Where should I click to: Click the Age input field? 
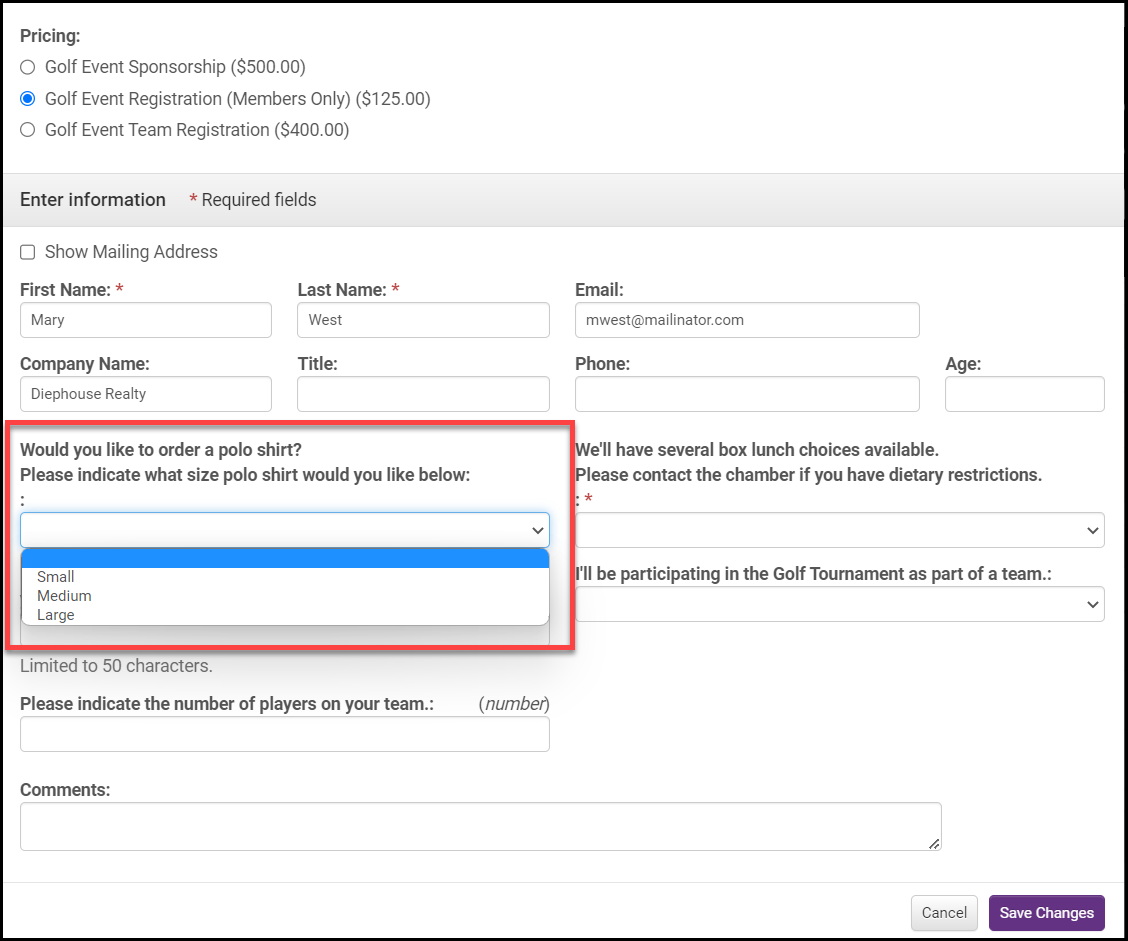pyautogui.click(x=1024, y=394)
